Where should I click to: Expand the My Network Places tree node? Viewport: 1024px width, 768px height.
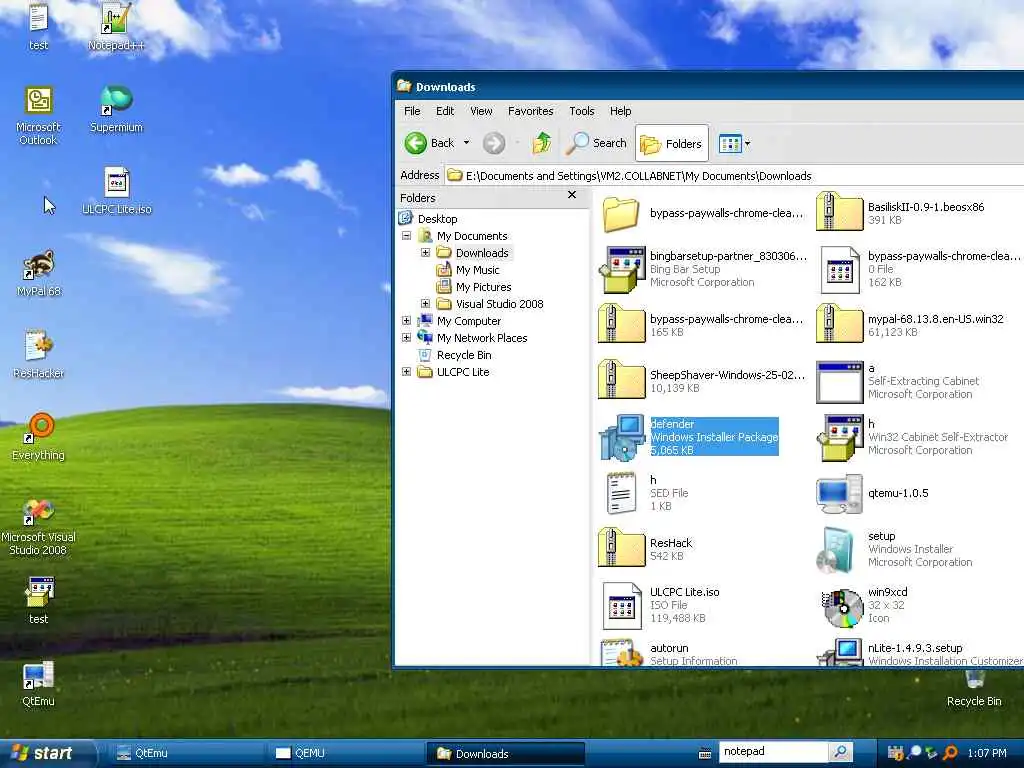tap(406, 338)
